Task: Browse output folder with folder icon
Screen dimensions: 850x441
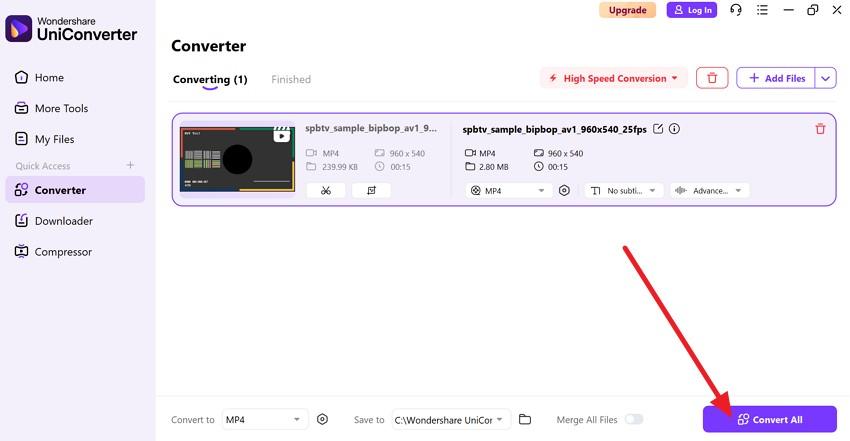Action: click(x=525, y=419)
